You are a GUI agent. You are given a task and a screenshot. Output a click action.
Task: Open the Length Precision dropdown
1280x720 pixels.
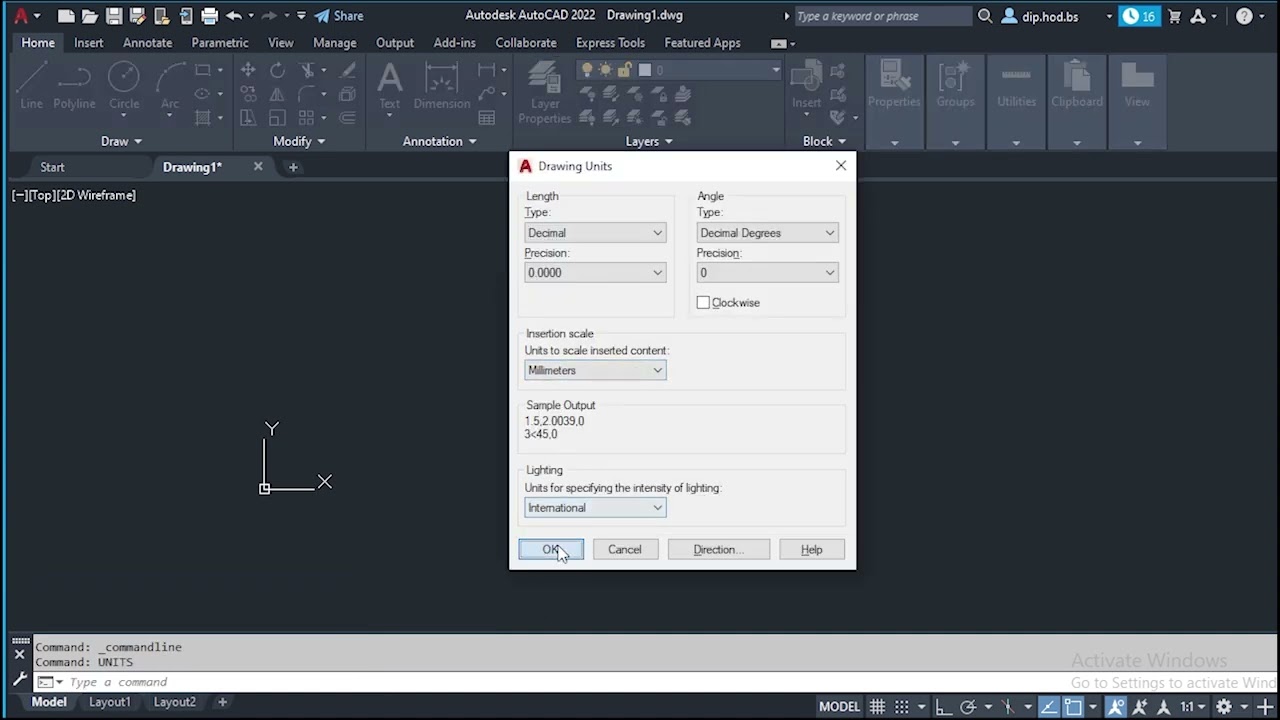[x=595, y=272]
